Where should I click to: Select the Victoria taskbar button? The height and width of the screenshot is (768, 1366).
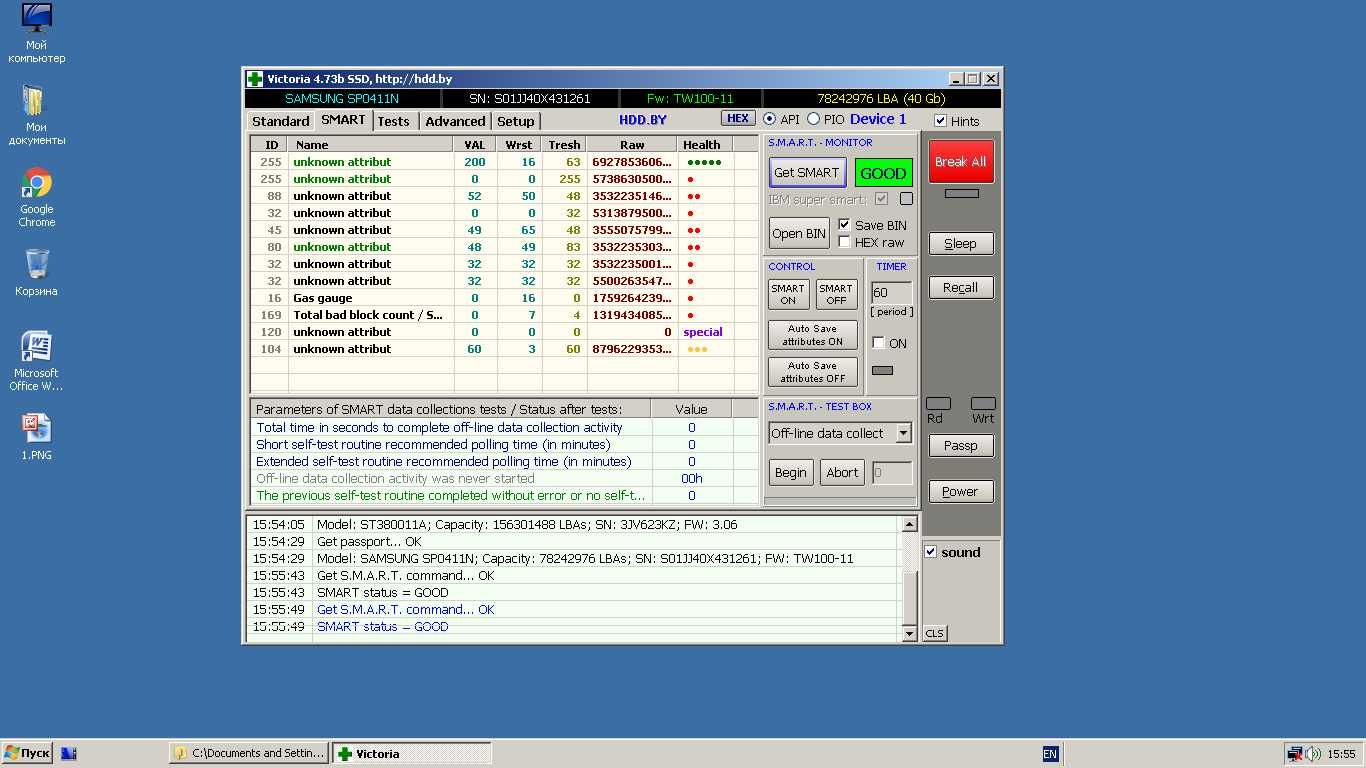click(412, 754)
